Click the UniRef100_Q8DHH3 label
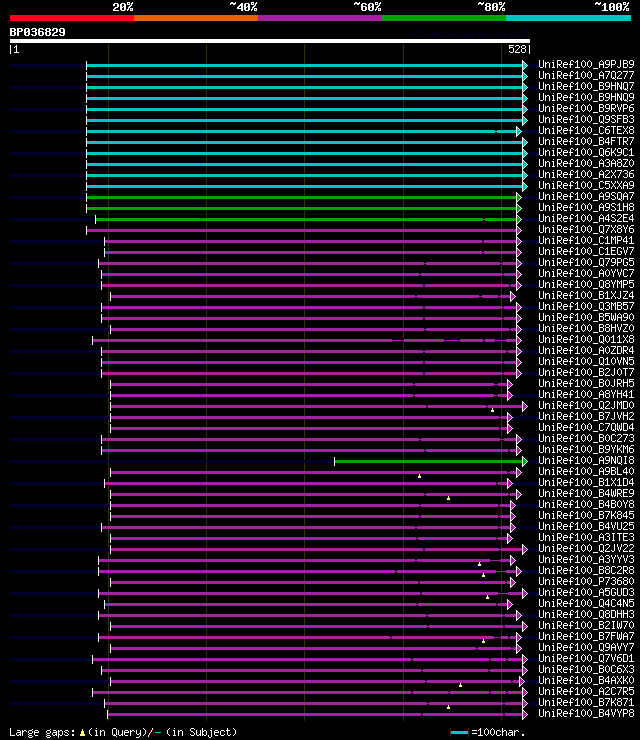The height and width of the screenshot is (740, 640). coord(586,614)
